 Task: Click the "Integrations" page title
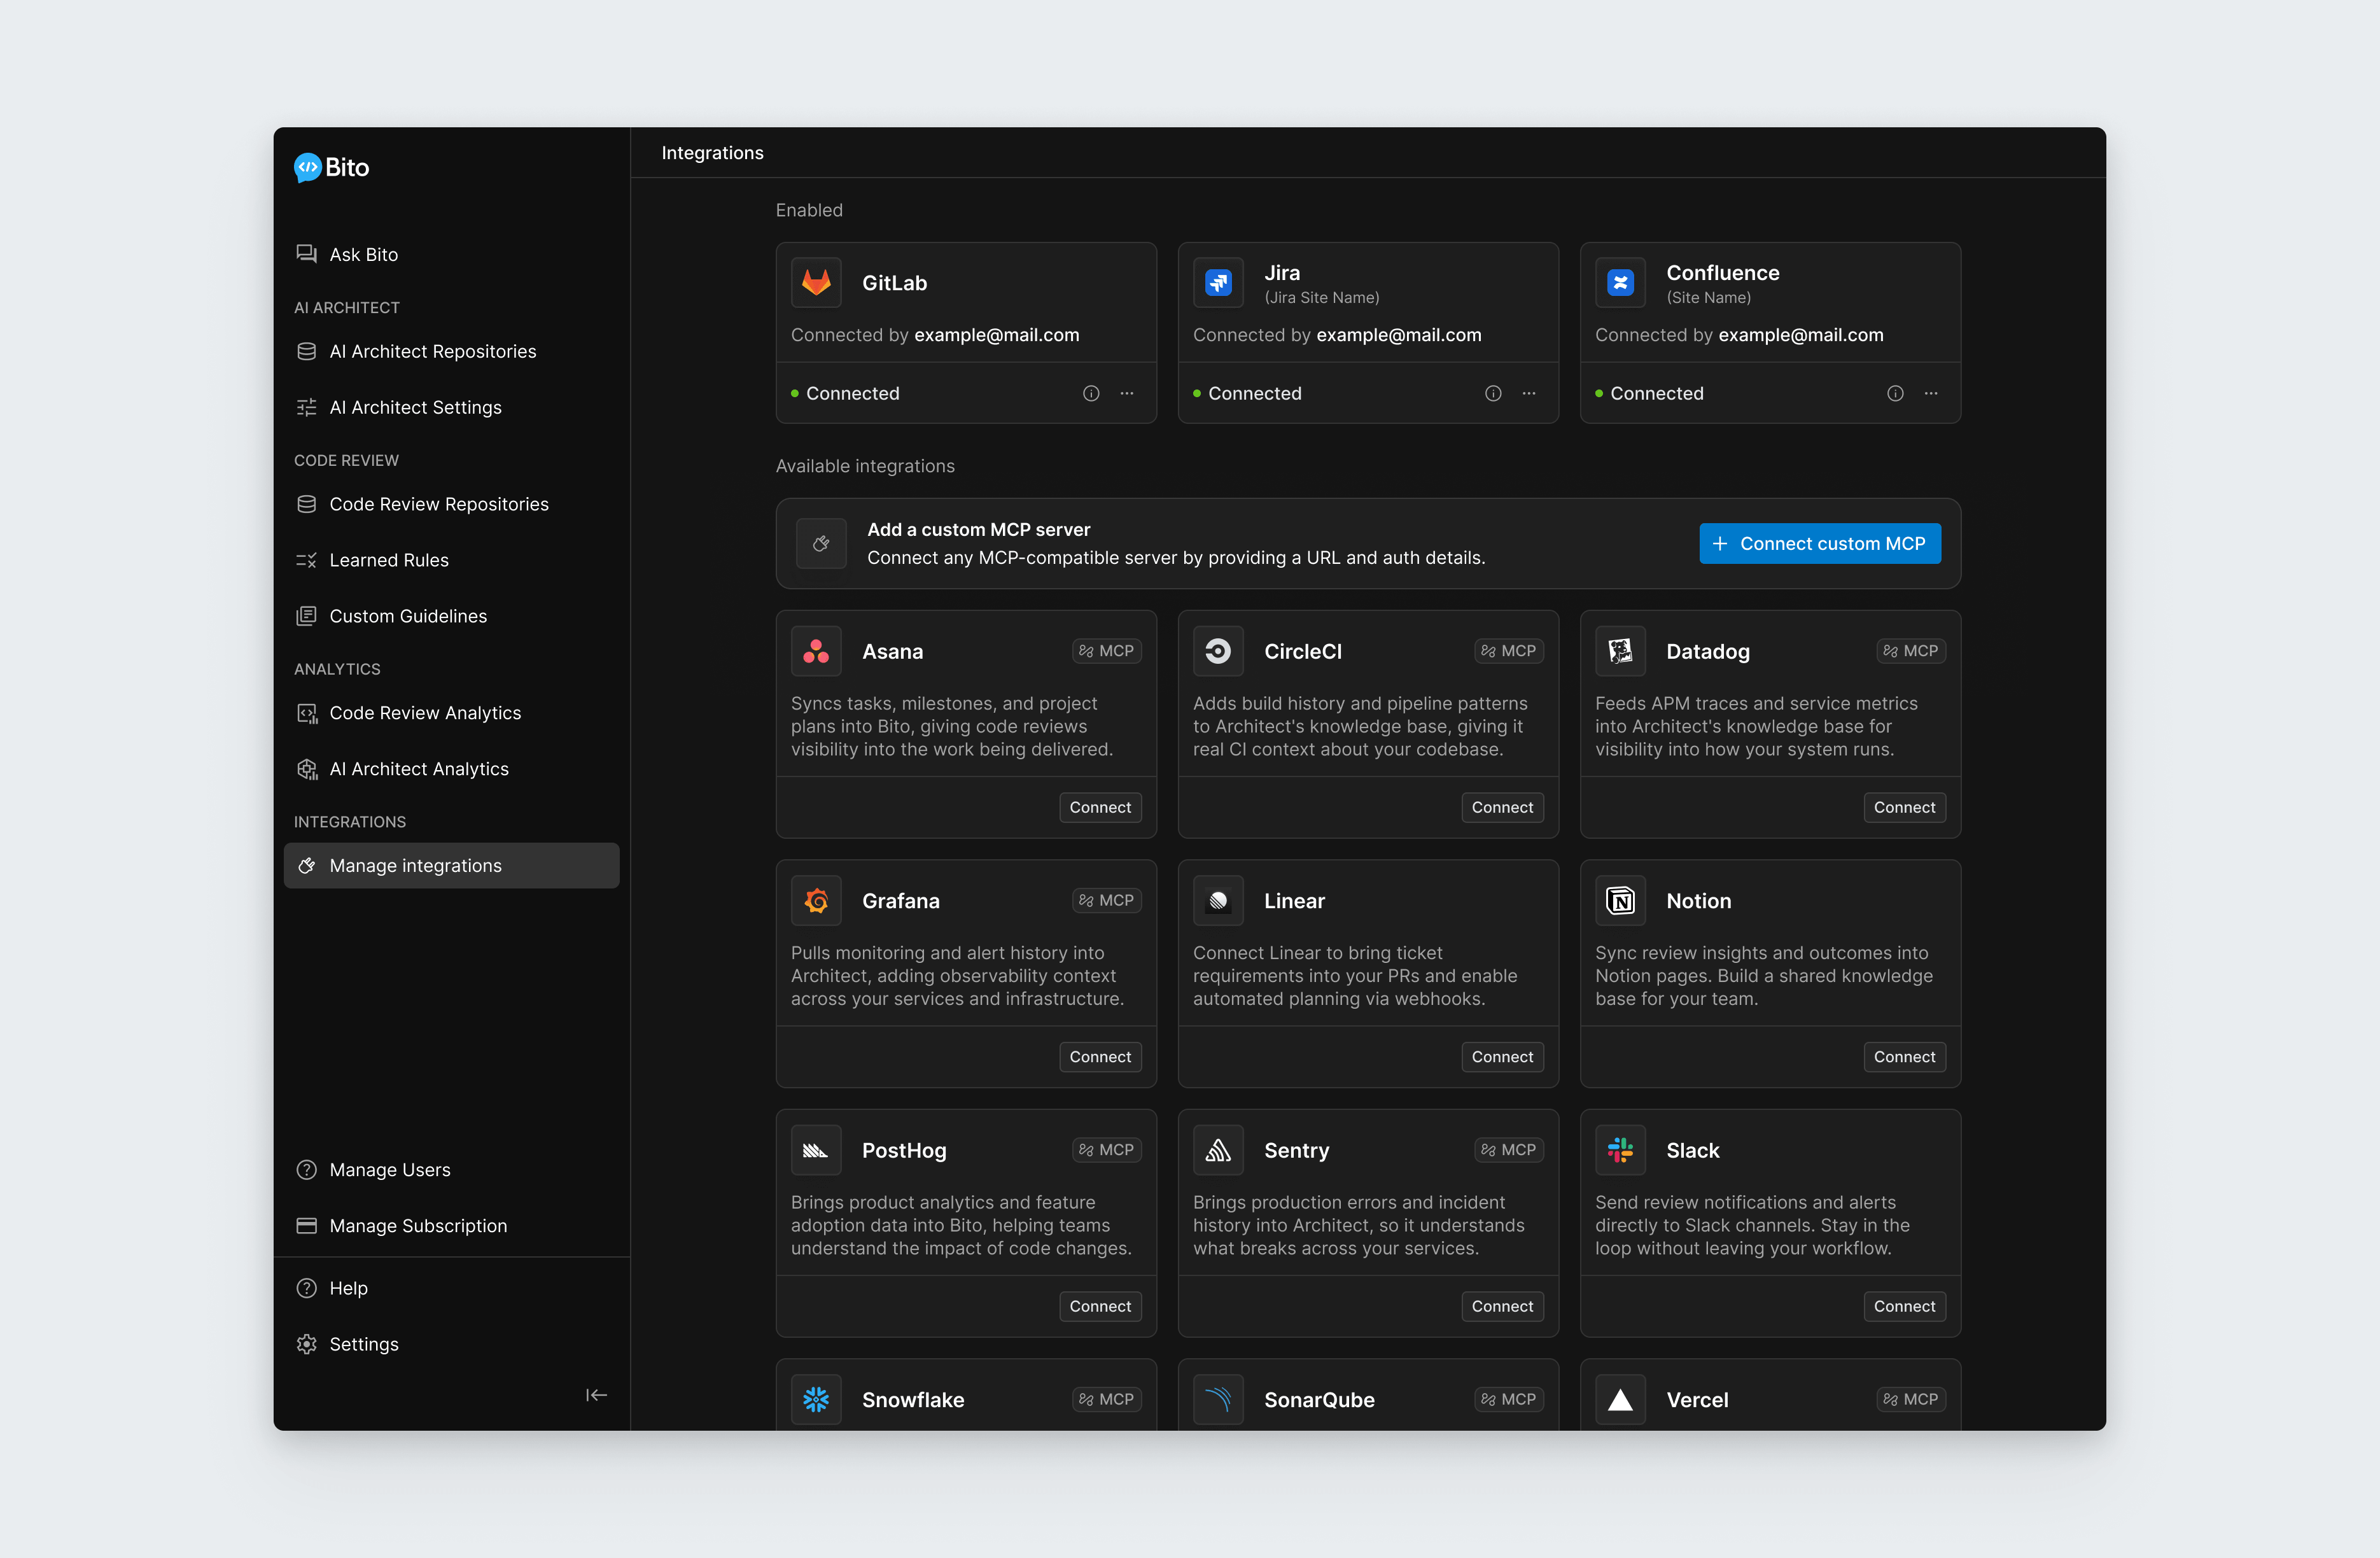712,153
